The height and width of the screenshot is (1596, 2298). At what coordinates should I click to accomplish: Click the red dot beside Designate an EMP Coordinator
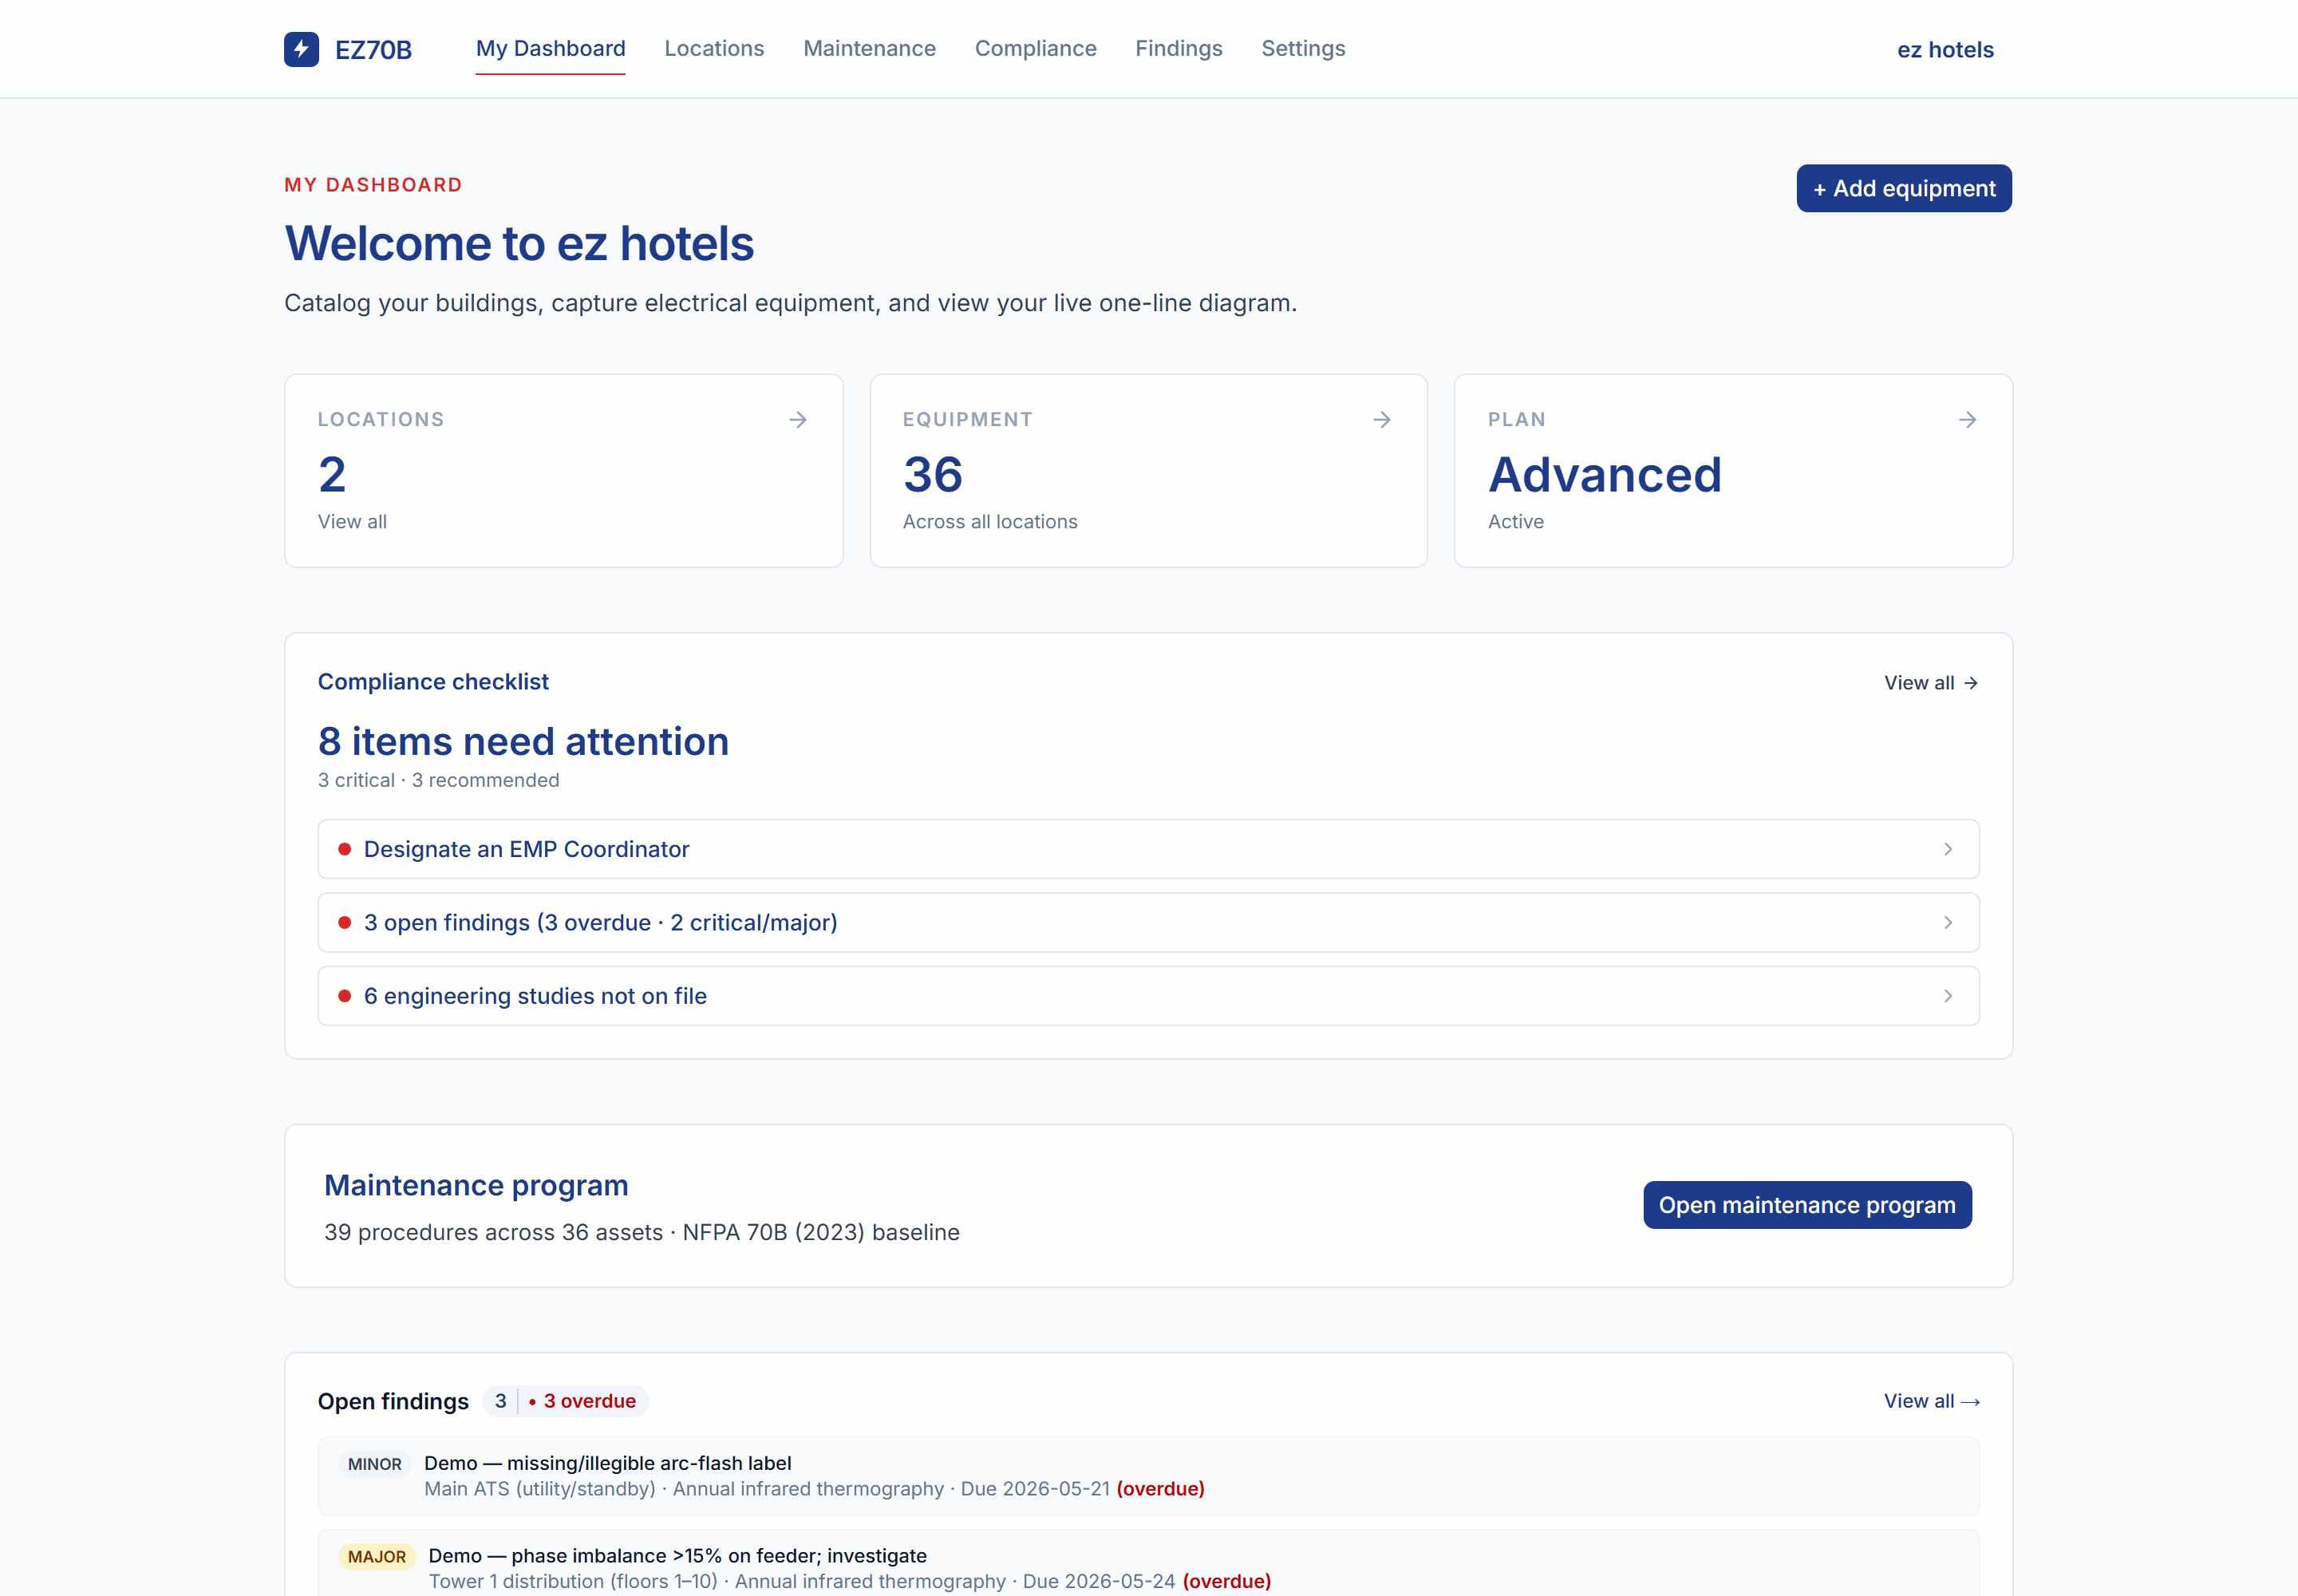[x=344, y=849]
